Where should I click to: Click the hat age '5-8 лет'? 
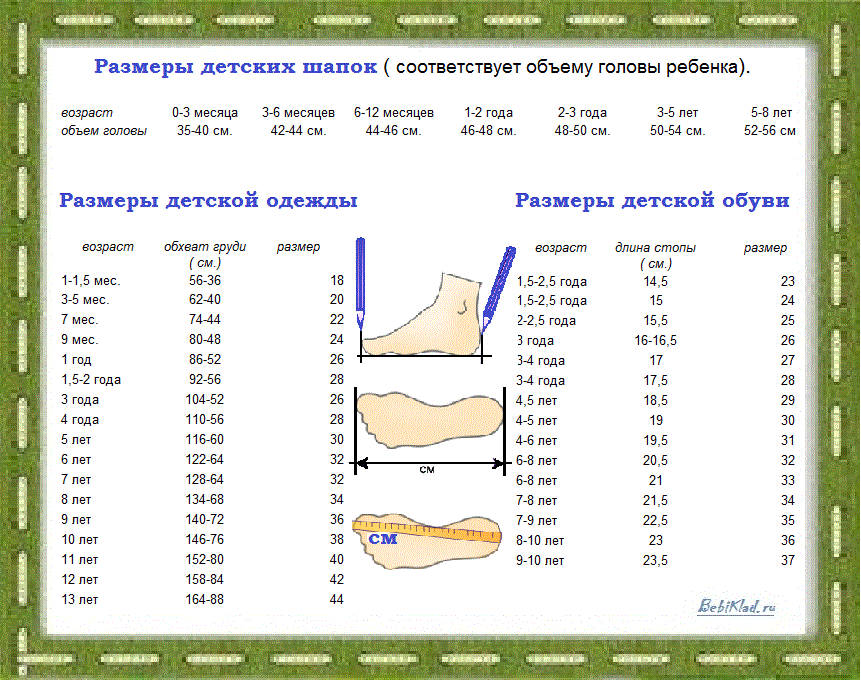pos(771,113)
